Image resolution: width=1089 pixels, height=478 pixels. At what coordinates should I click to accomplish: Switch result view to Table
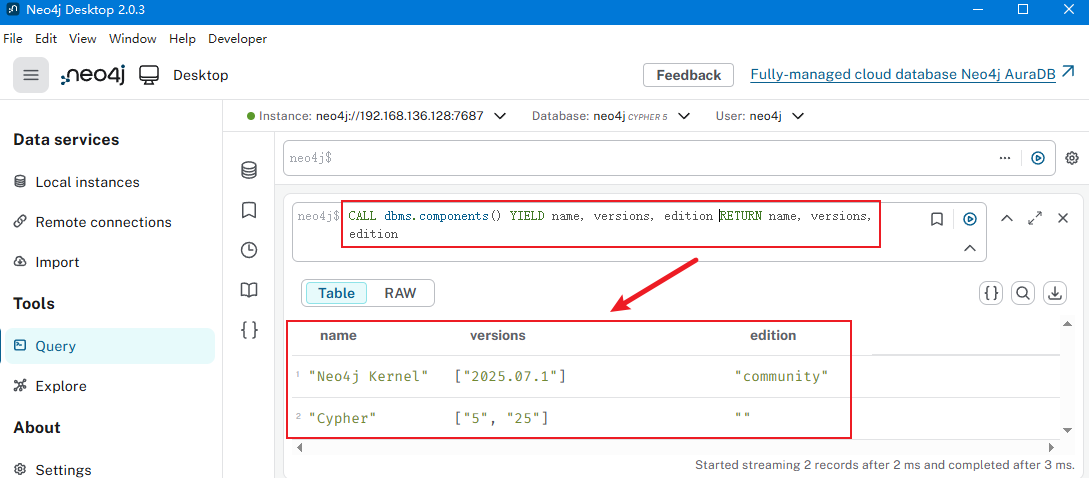pos(336,293)
